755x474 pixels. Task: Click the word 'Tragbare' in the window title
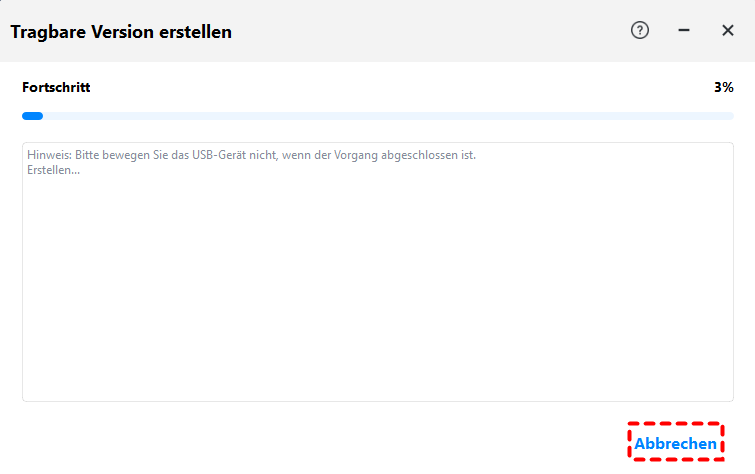[47, 32]
